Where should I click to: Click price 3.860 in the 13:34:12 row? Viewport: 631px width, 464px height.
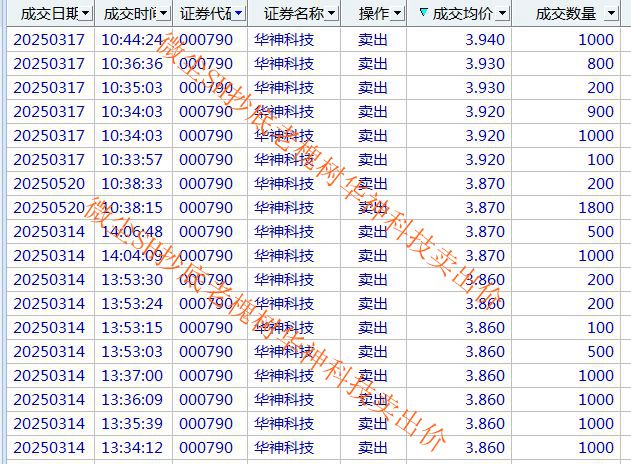(x=485, y=448)
